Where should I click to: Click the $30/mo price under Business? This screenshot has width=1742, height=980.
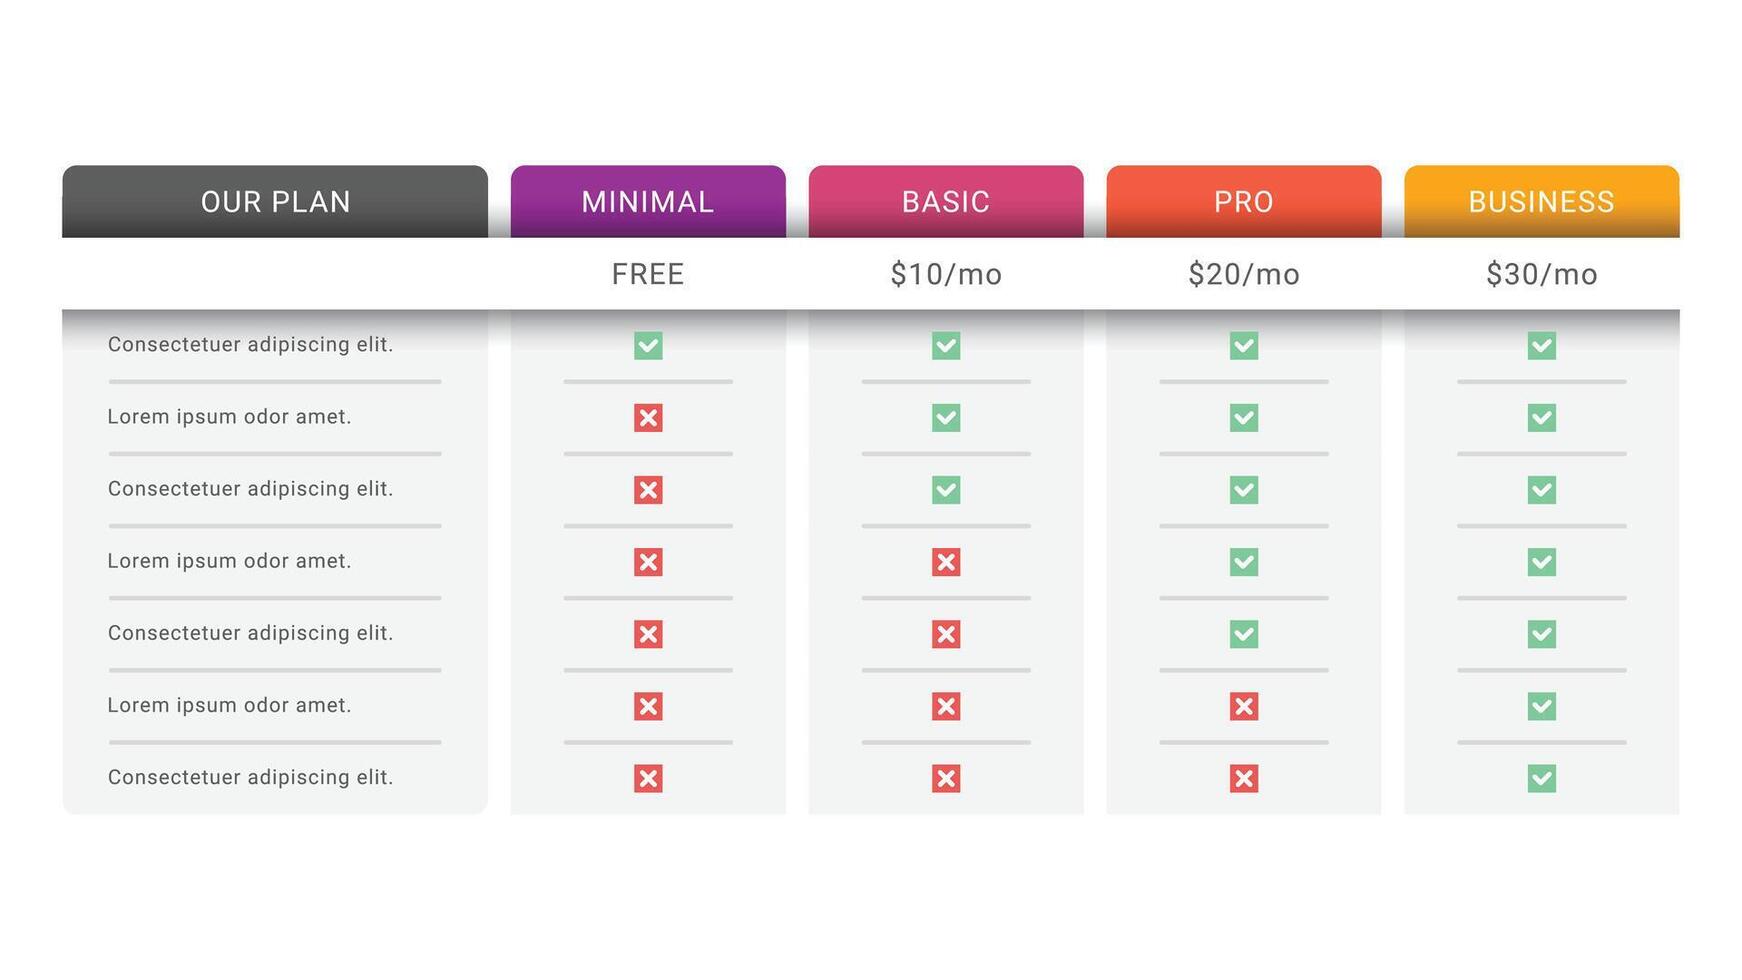coord(1541,274)
